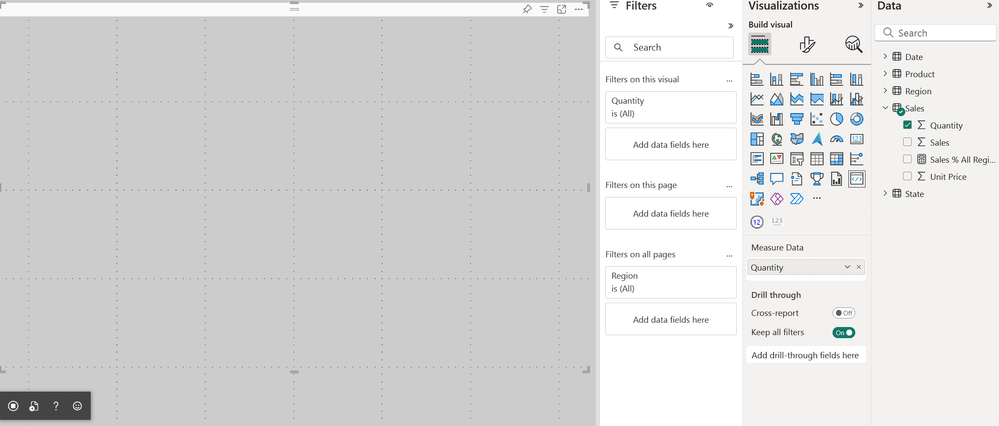Open the visual header more options menu

pyautogui.click(x=579, y=9)
